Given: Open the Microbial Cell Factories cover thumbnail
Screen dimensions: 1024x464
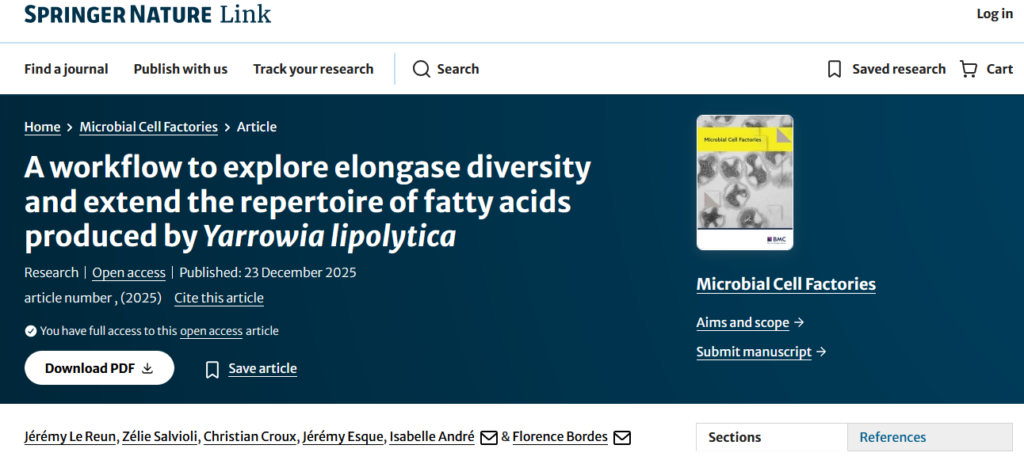Looking at the screenshot, I should [x=744, y=182].
